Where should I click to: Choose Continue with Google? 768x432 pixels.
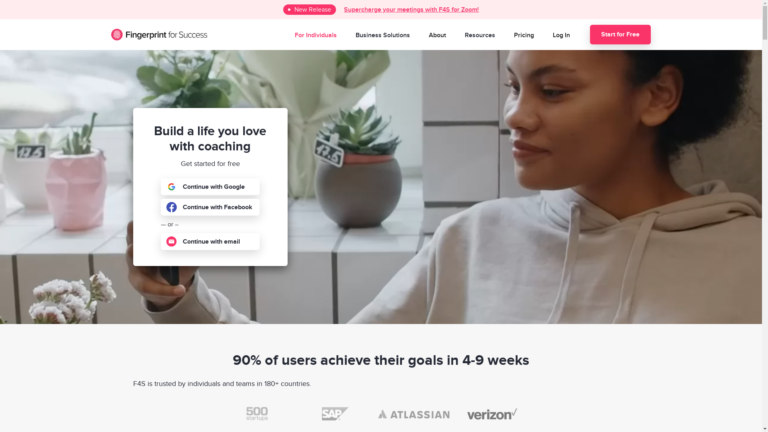[x=210, y=187]
